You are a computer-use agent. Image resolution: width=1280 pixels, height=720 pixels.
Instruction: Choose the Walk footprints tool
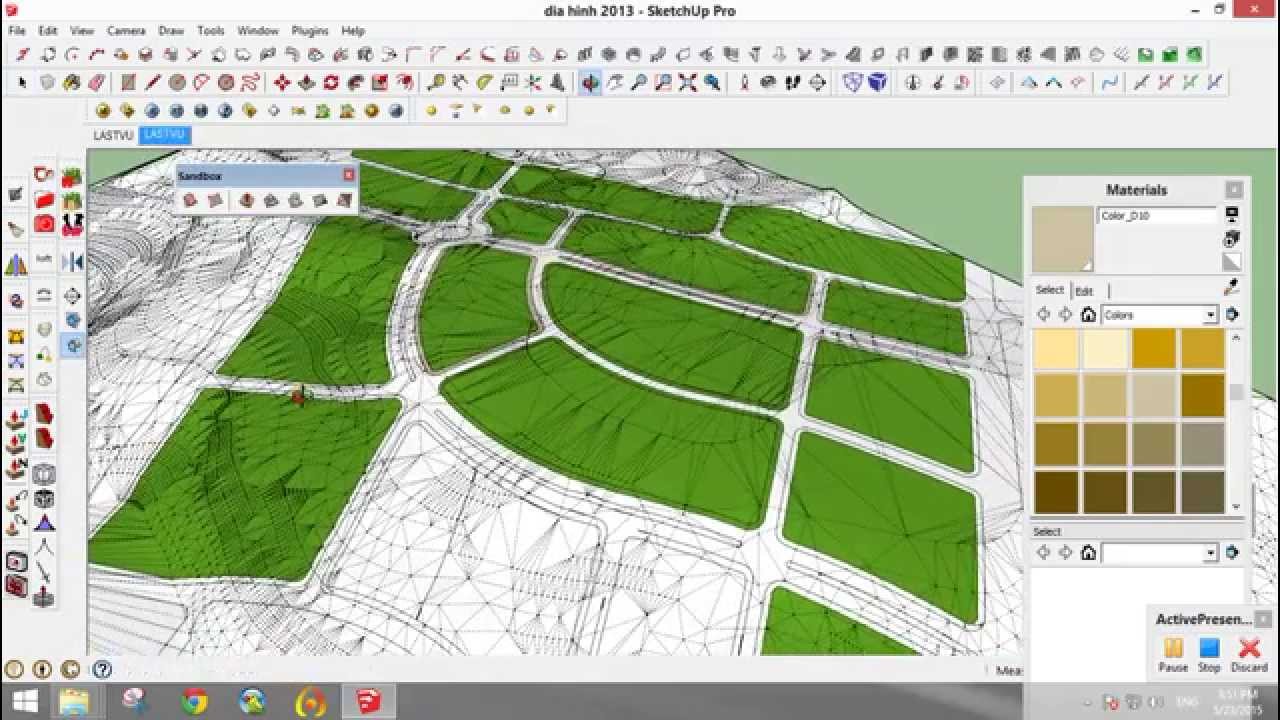792,83
